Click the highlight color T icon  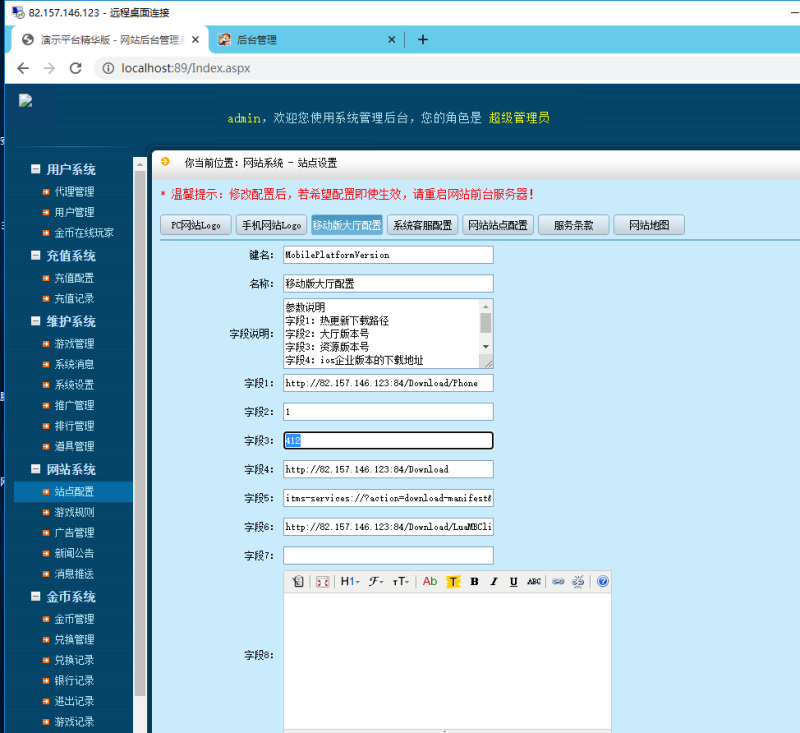pos(452,581)
